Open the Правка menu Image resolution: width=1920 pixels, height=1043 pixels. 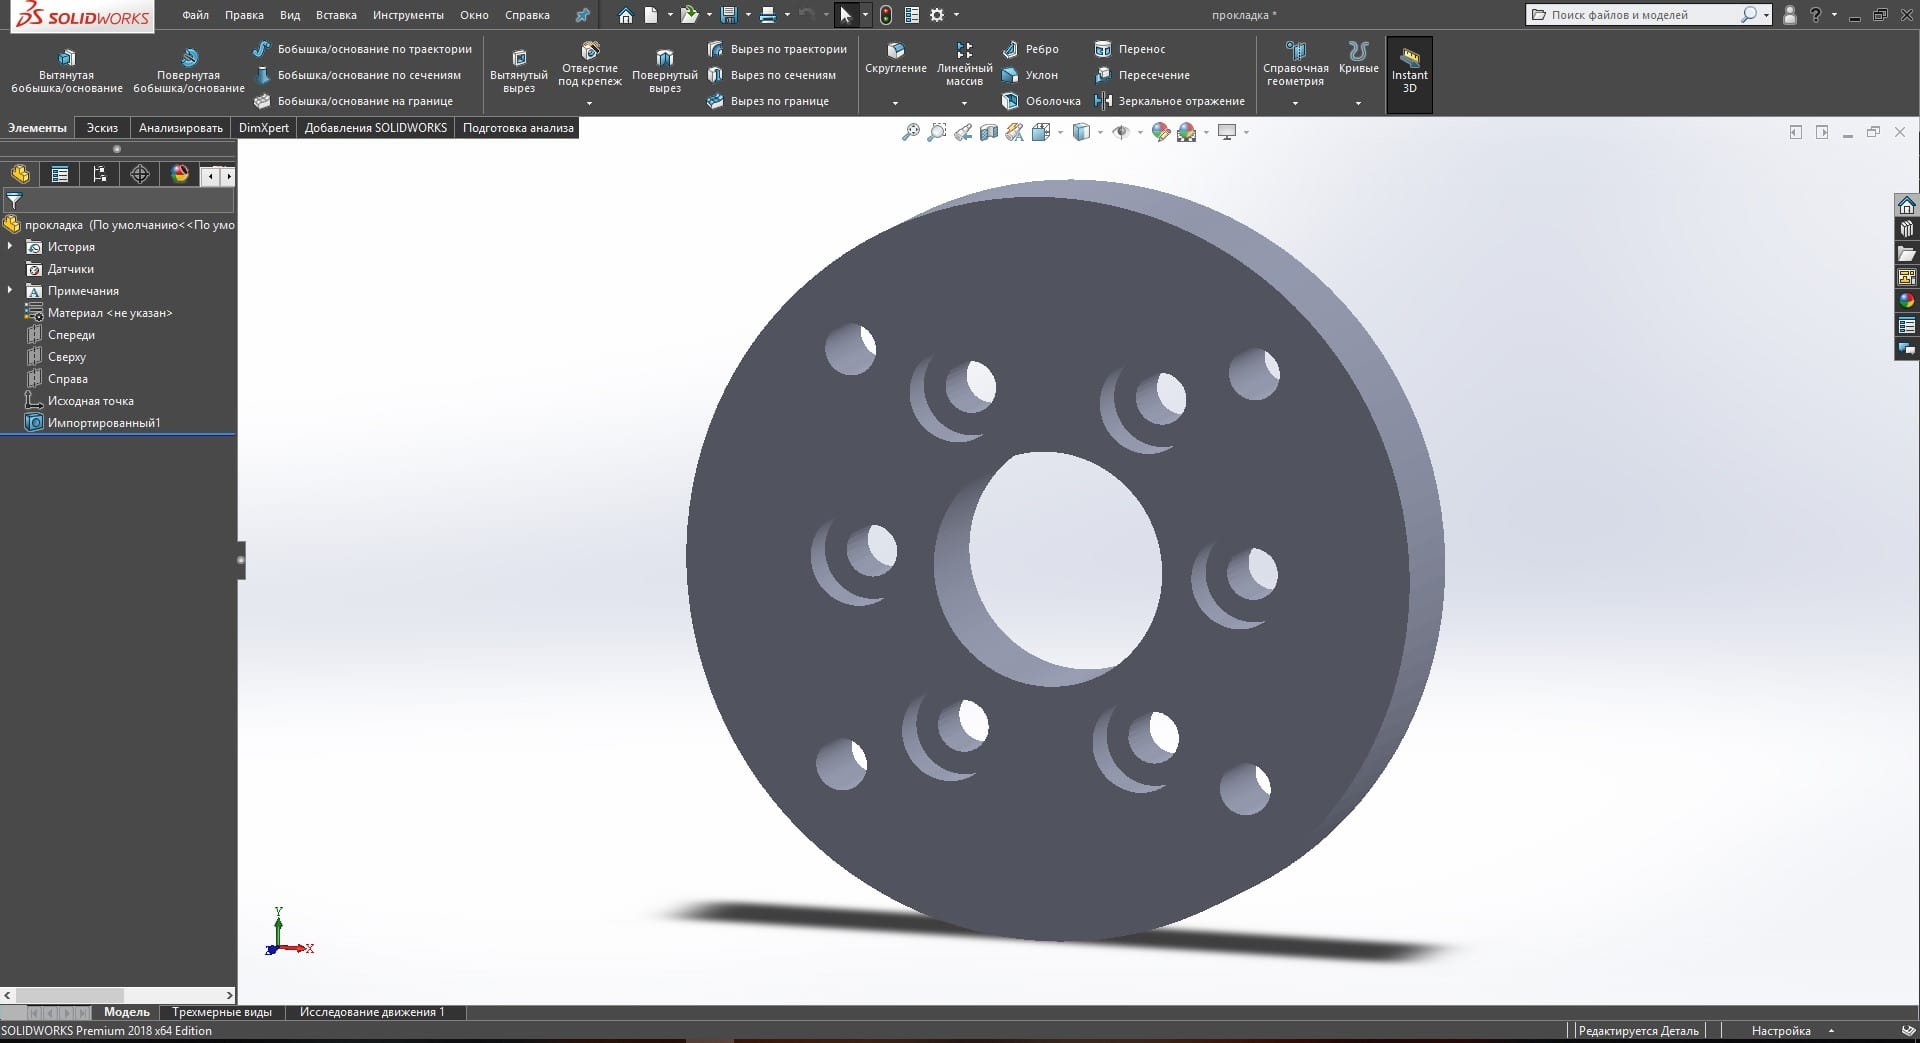pos(244,15)
